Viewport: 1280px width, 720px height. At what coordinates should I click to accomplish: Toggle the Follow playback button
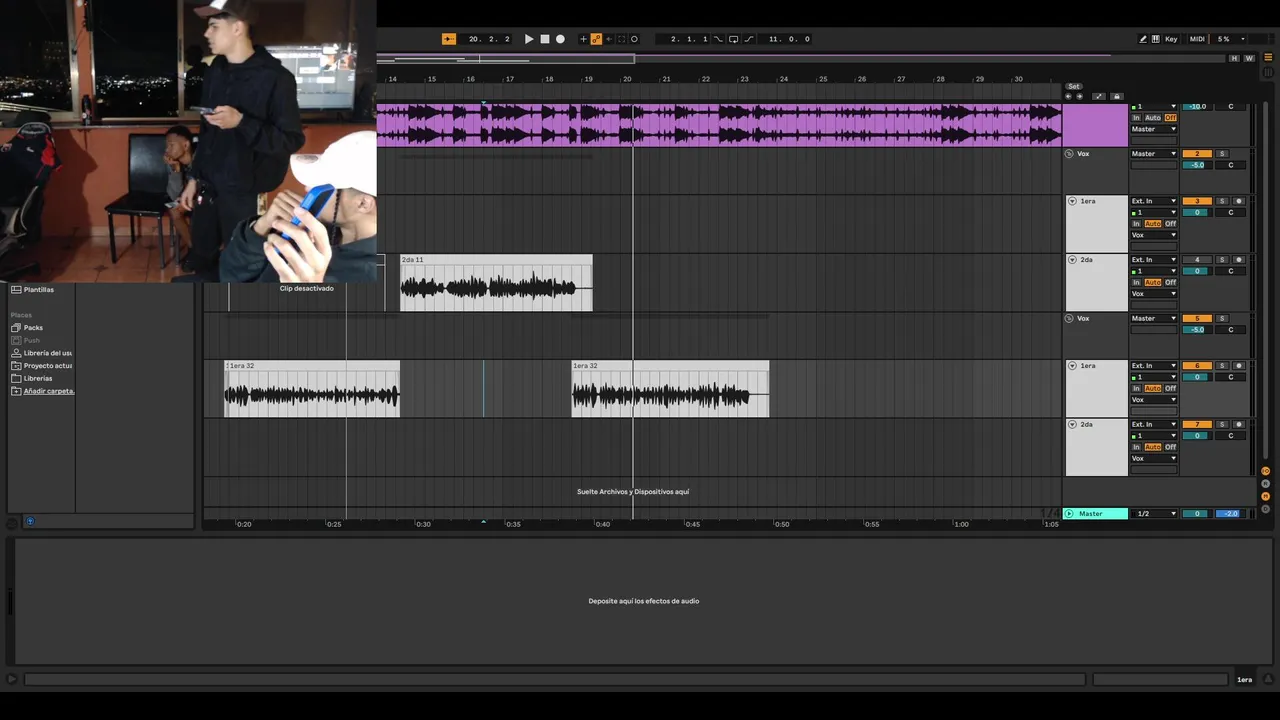(449, 39)
